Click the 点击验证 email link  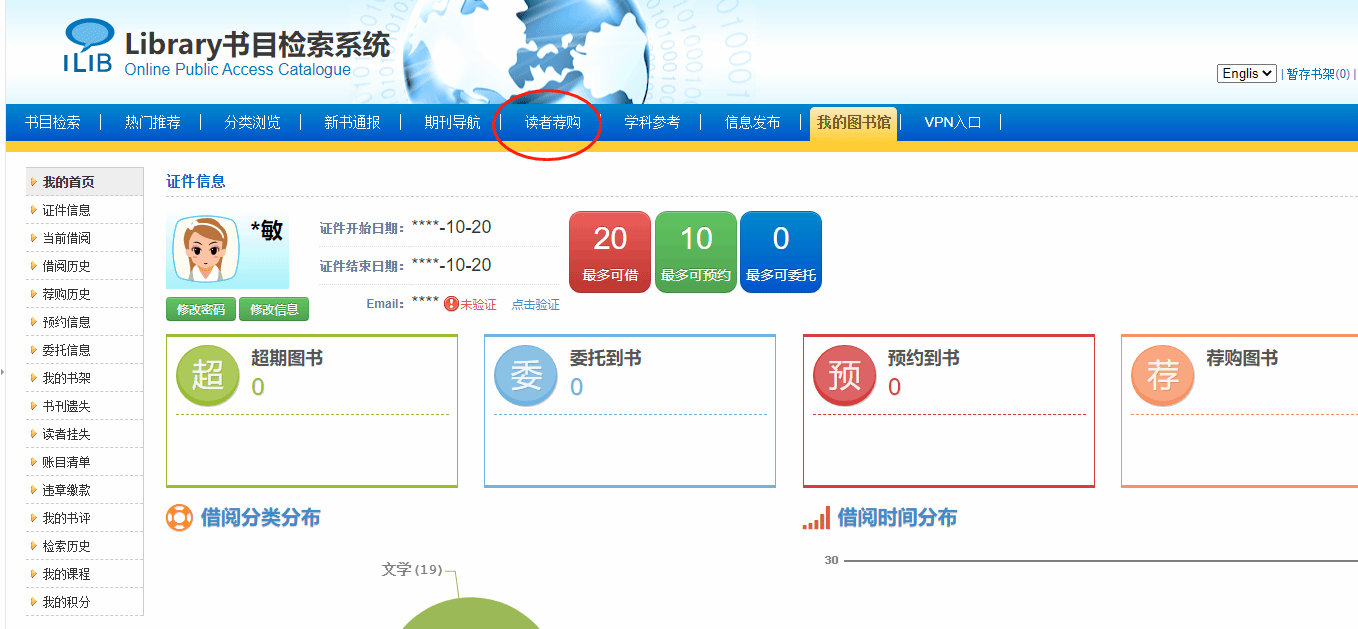point(536,305)
